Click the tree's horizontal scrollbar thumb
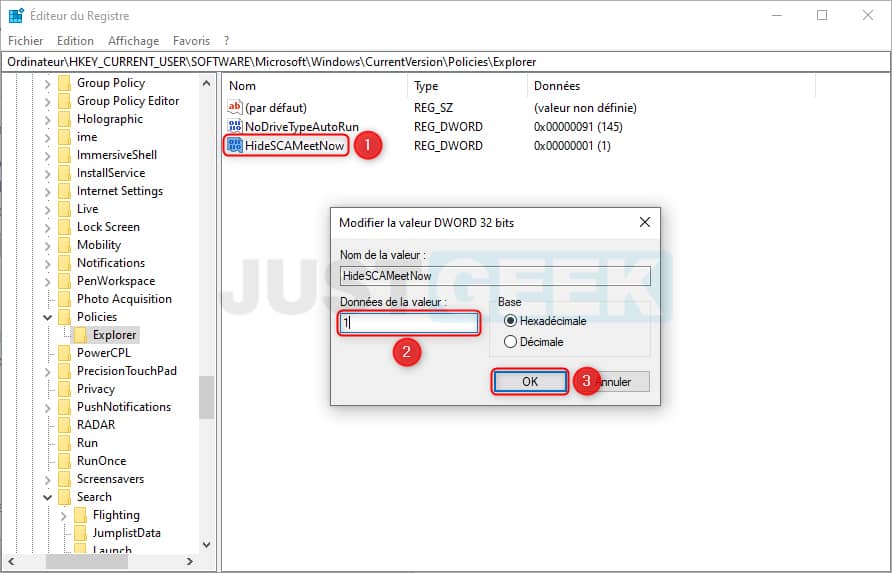The height and width of the screenshot is (573, 892). tap(86, 562)
